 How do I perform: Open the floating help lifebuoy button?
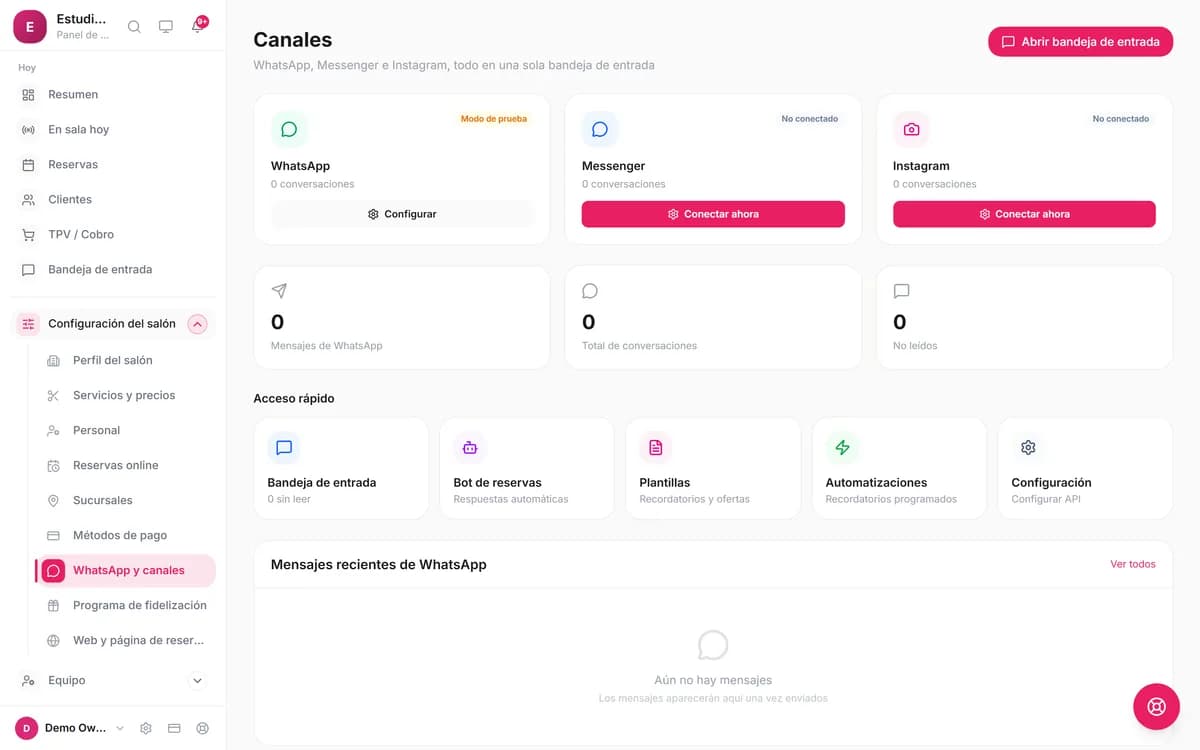tap(1157, 707)
